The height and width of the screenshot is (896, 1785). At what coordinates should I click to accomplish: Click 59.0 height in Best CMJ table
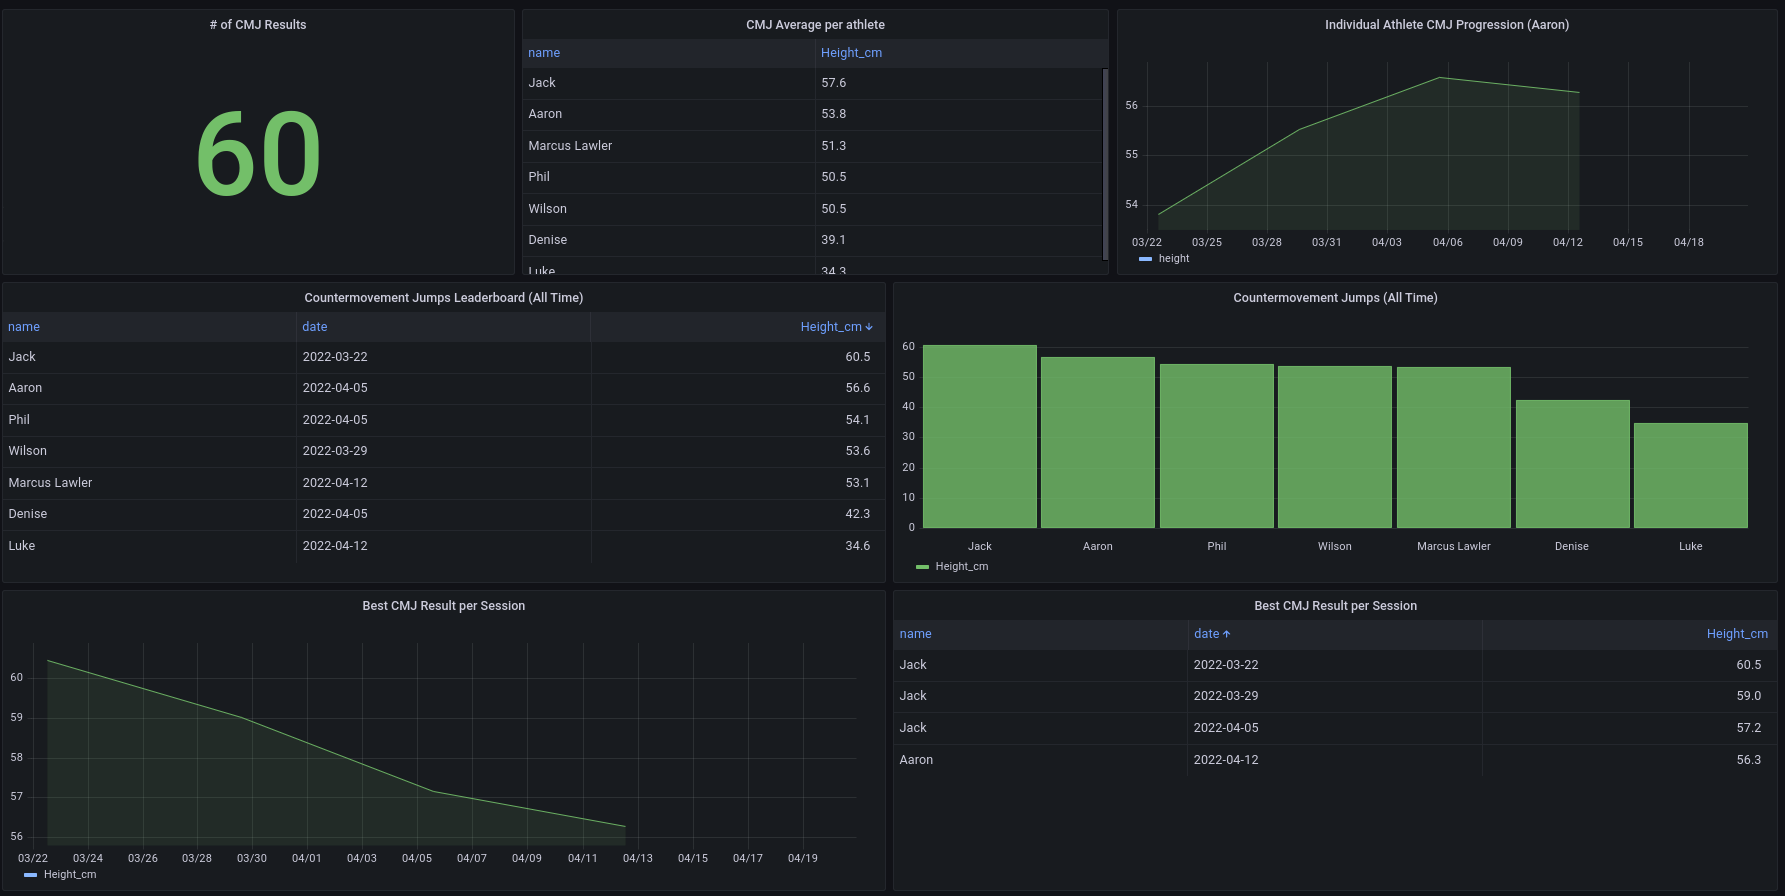pyautogui.click(x=1749, y=696)
